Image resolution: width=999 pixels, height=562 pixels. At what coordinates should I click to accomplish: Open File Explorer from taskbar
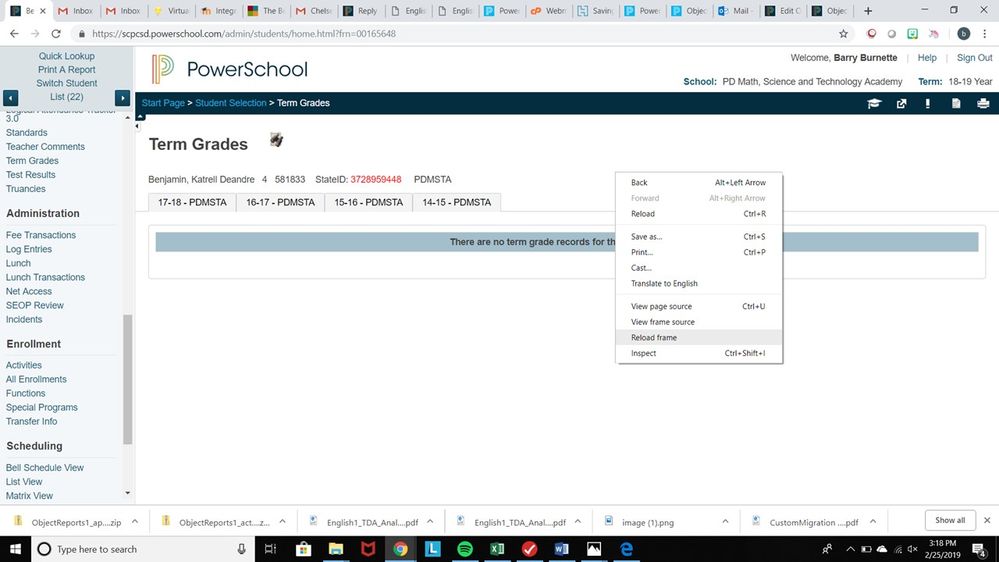[x=336, y=549]
